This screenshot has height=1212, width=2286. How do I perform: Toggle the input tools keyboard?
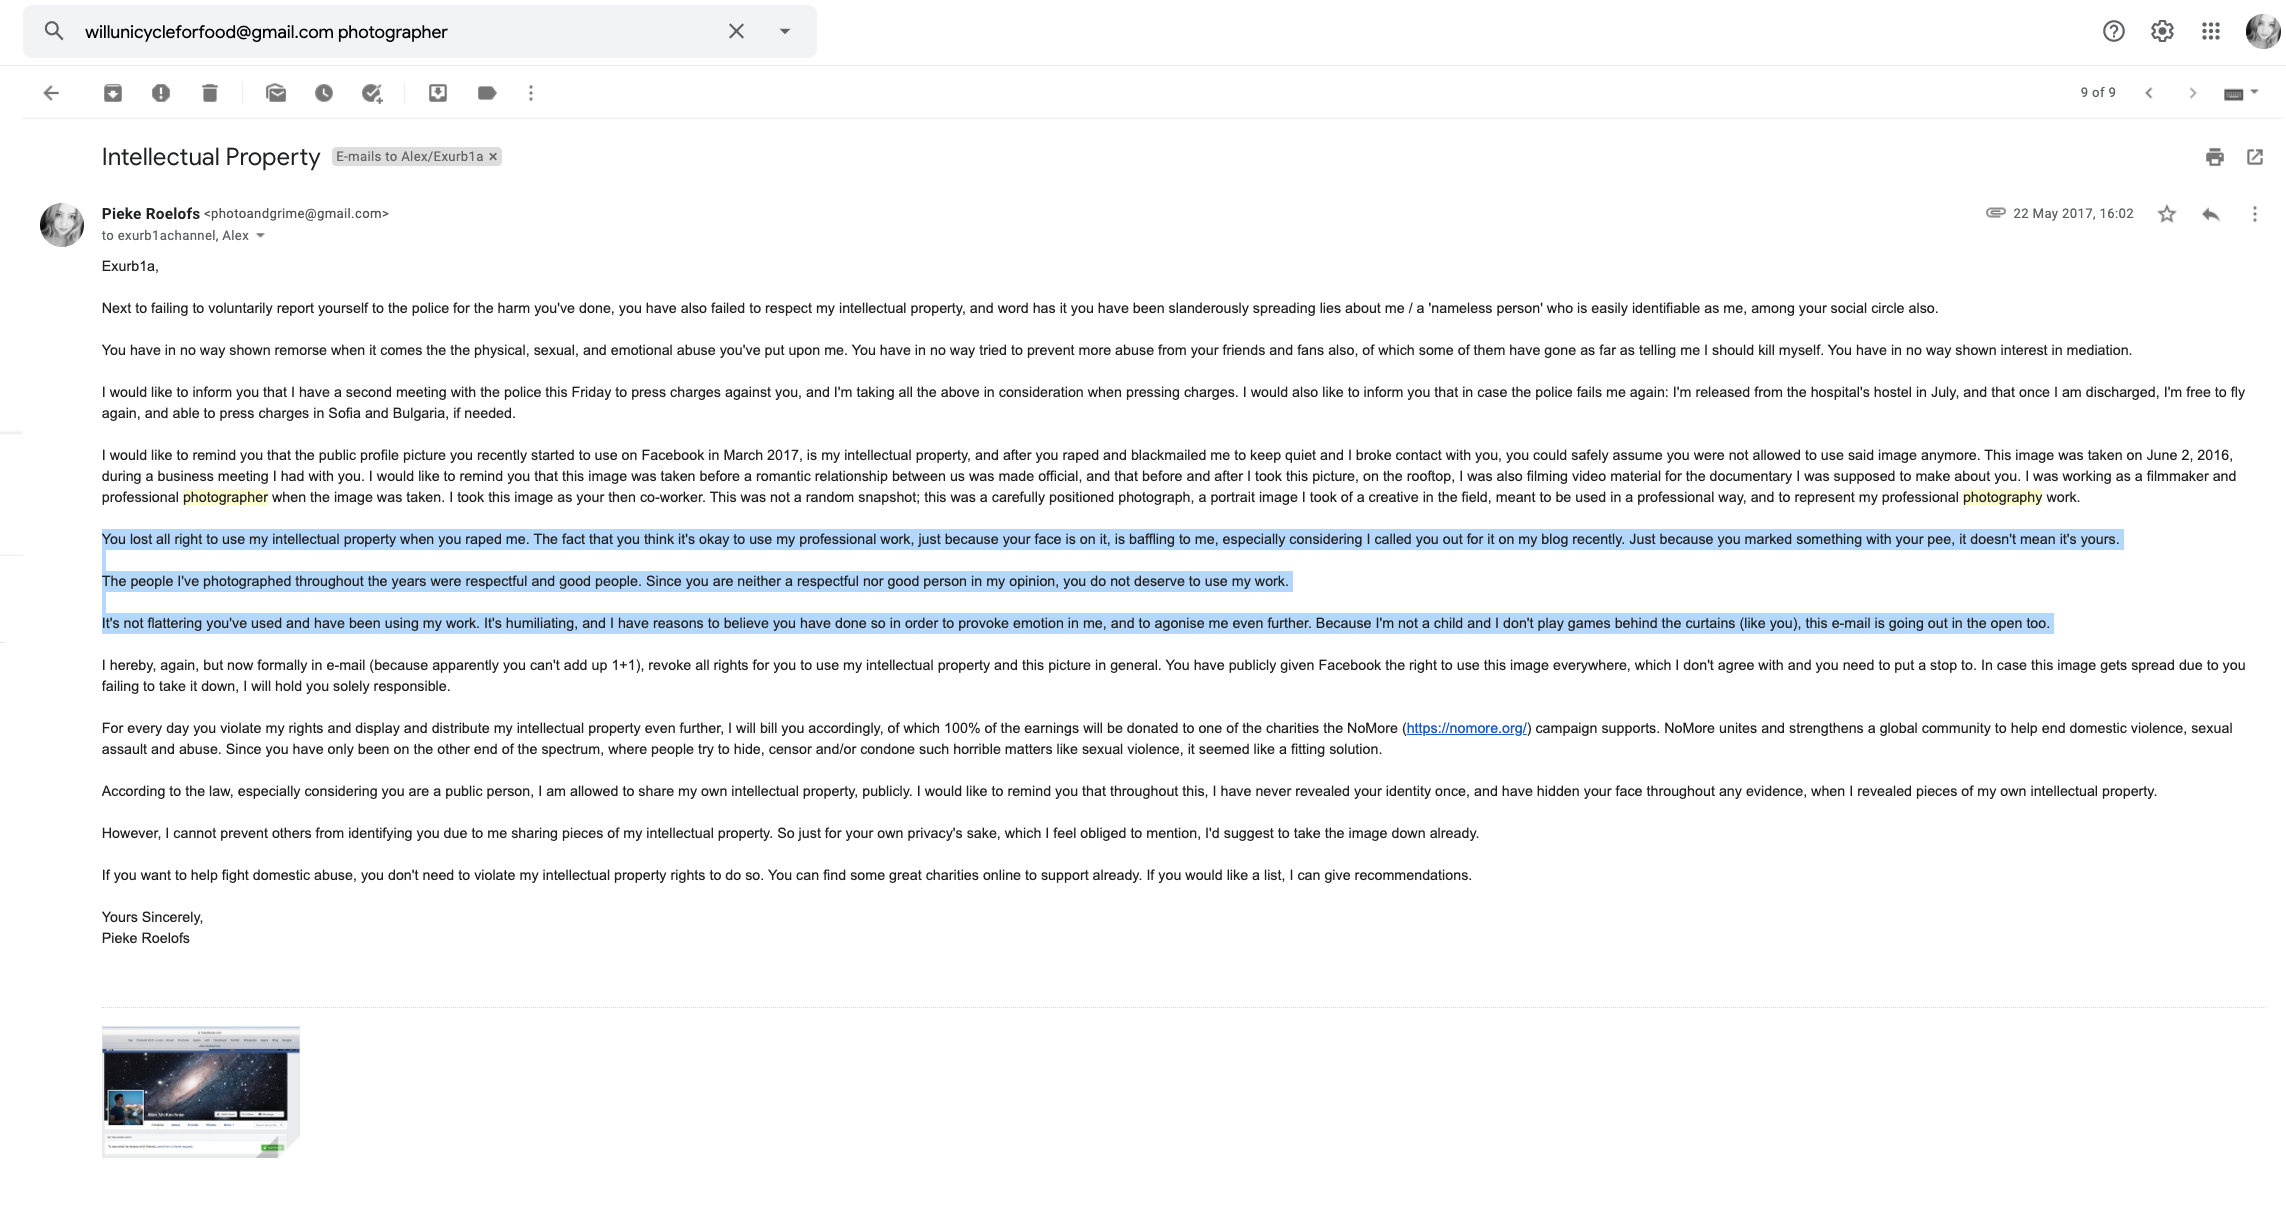click(x=2232, y=92)
